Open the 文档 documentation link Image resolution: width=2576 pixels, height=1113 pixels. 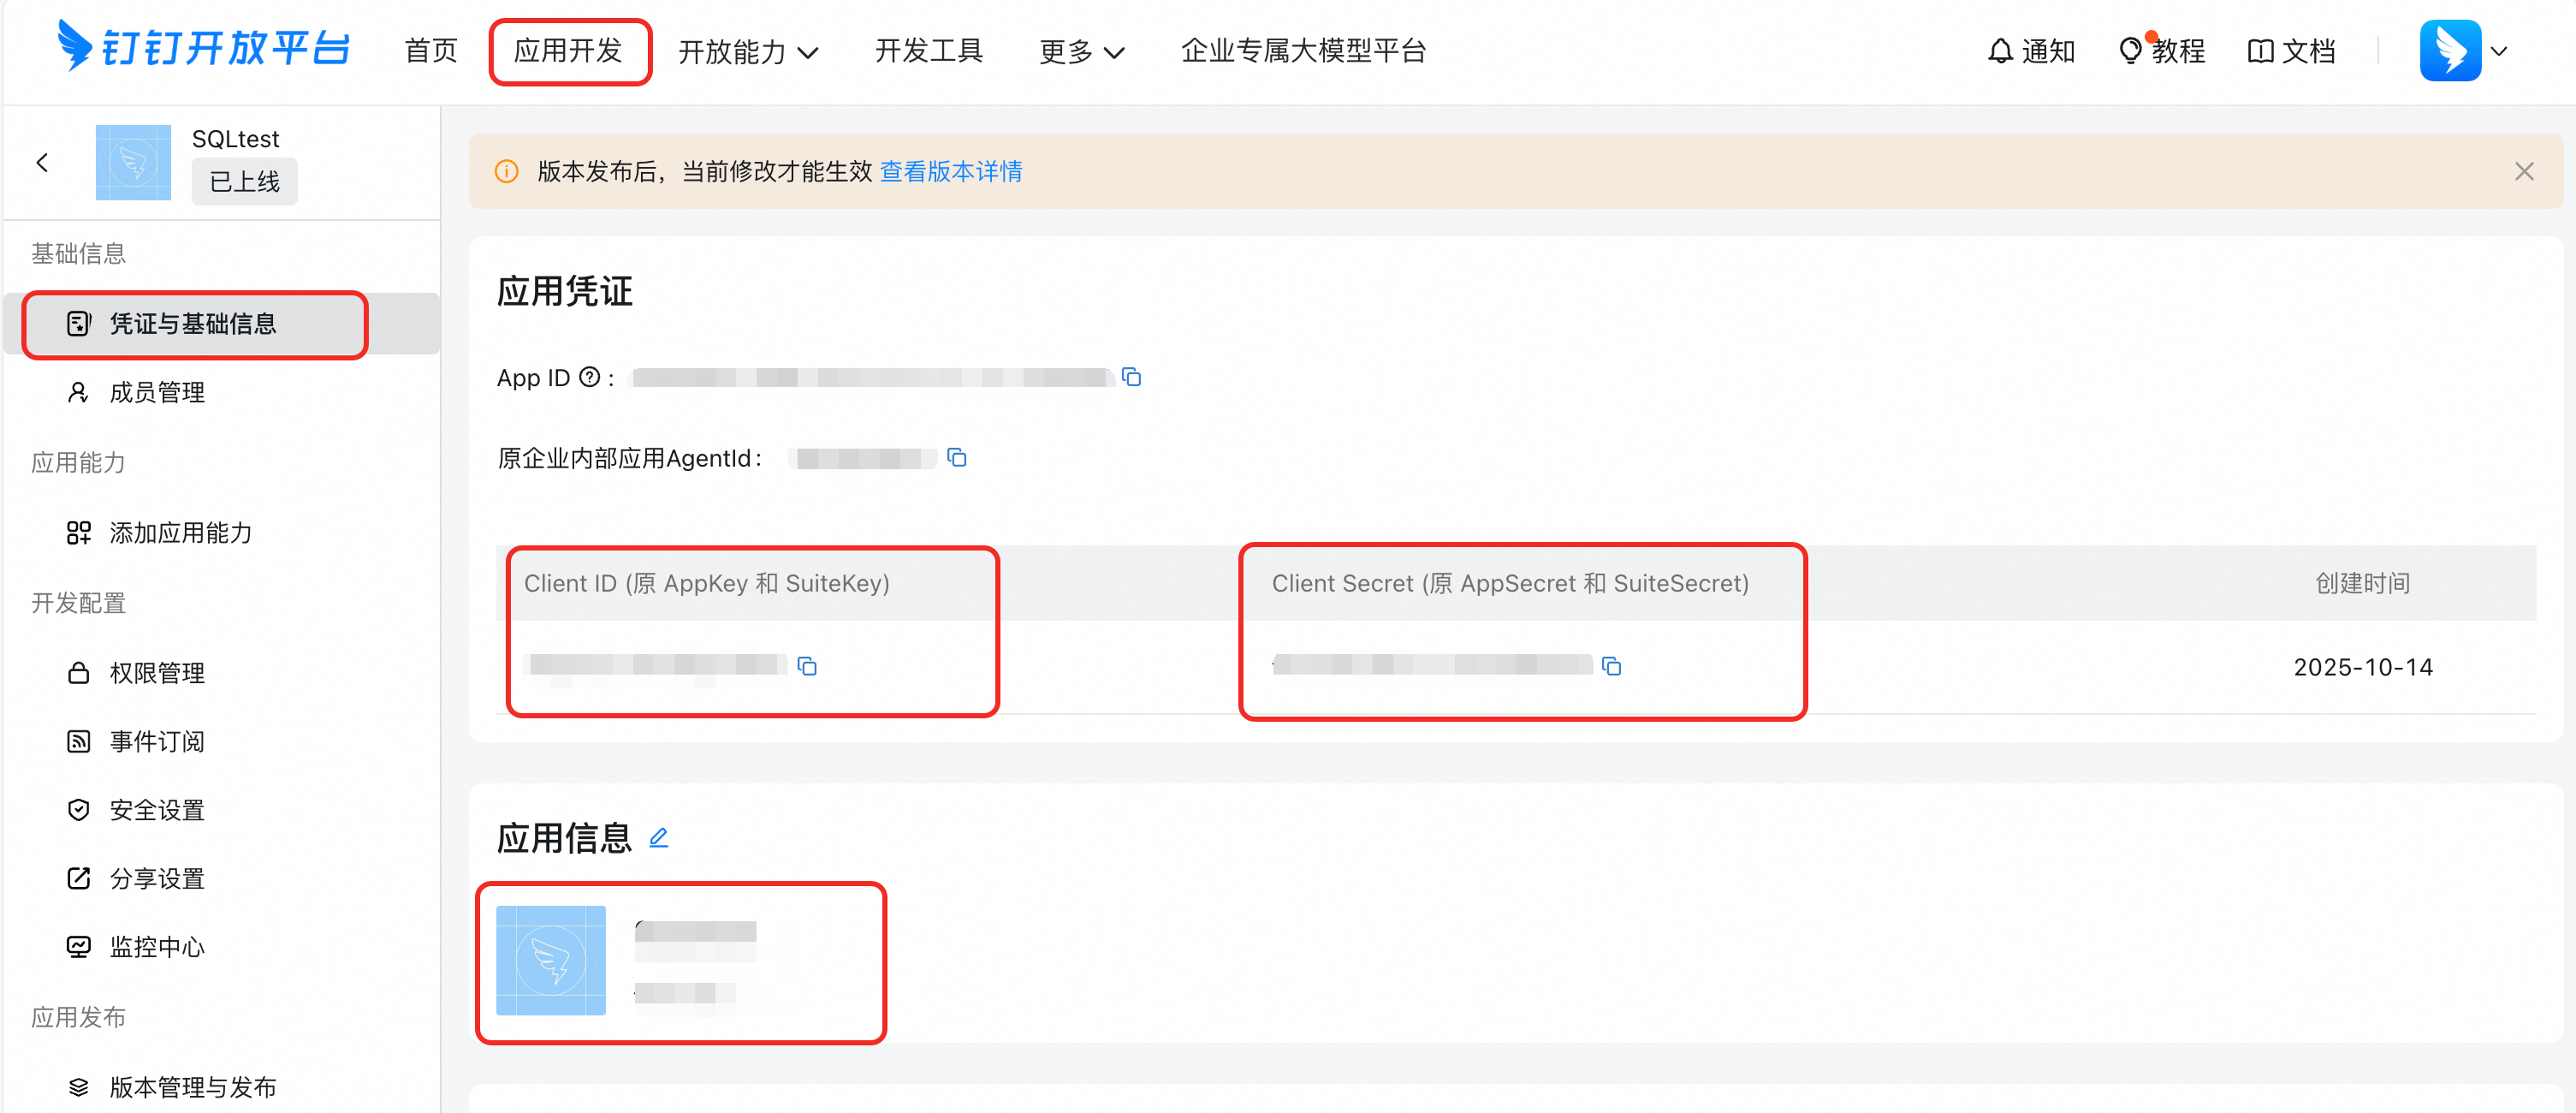2291,50
